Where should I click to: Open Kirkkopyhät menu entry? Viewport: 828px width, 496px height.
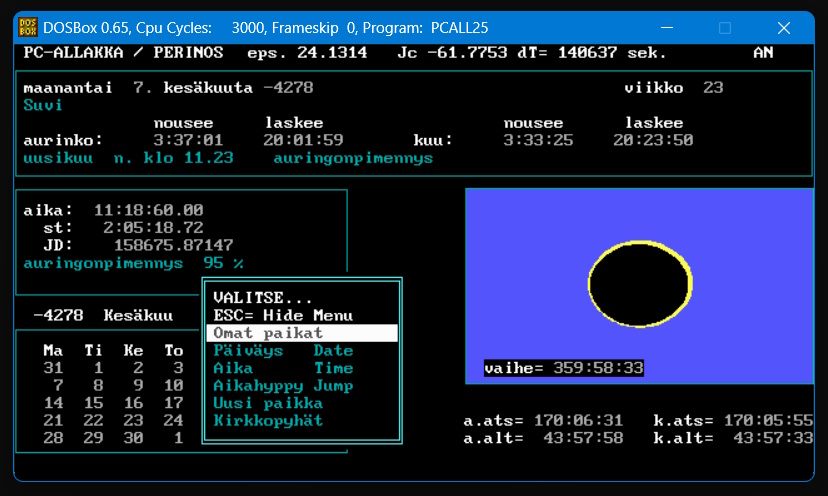click(268, 420)
